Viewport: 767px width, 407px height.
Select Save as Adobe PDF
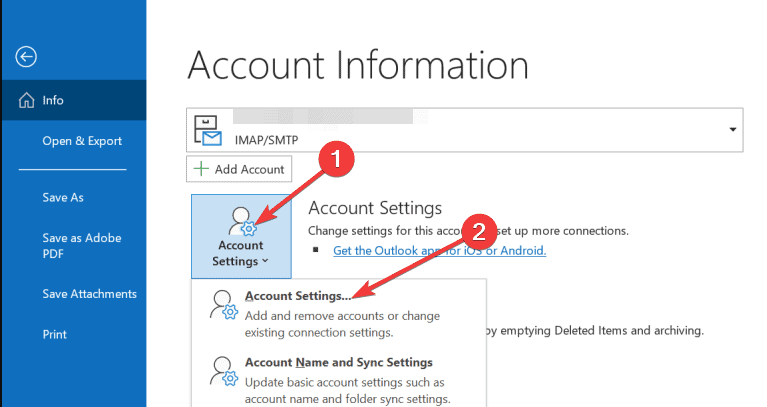tap(82, 246)
